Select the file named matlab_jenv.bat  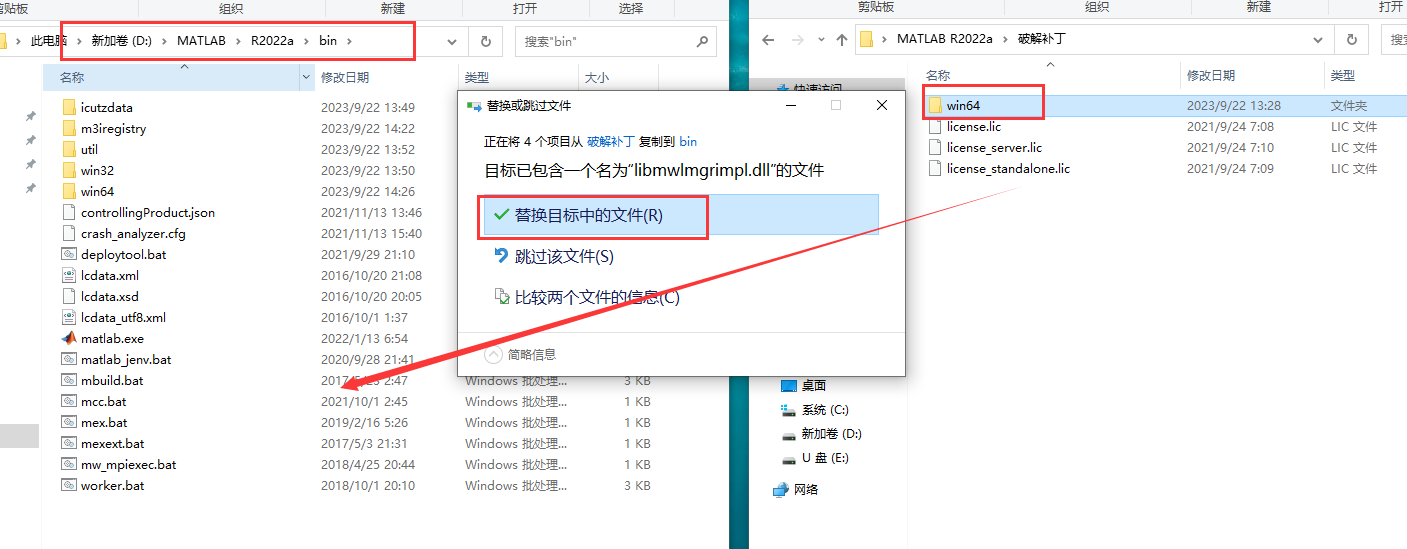tap(126, 359)
